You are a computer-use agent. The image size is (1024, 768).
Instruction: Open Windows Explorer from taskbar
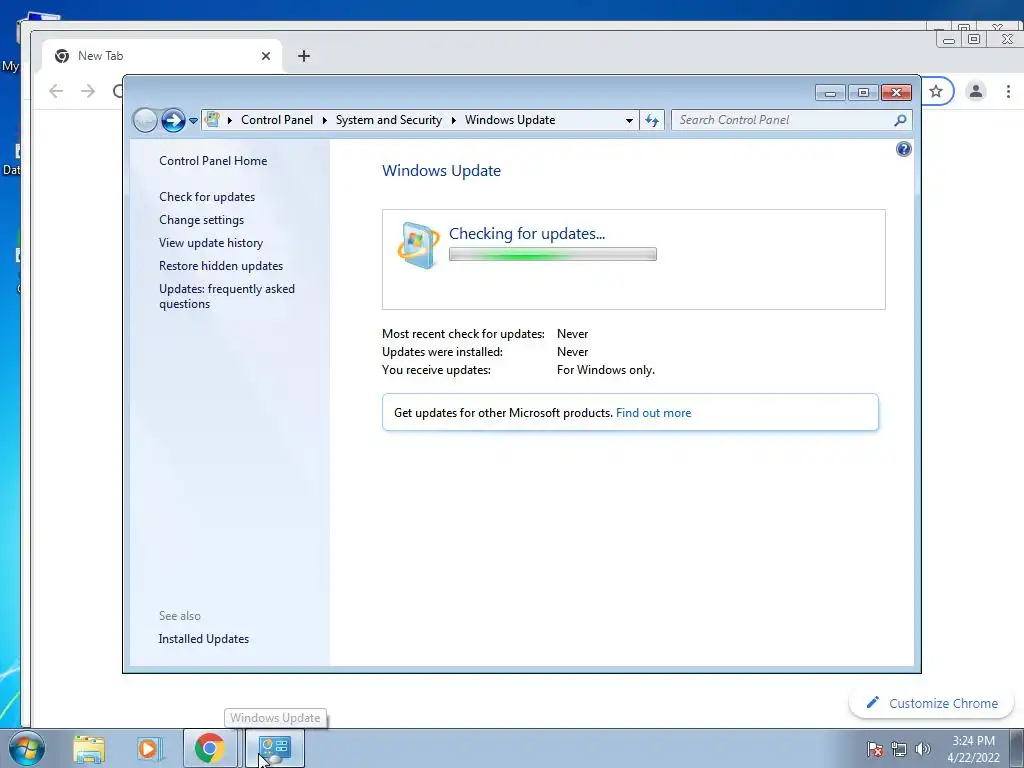(x=89, y=749)
